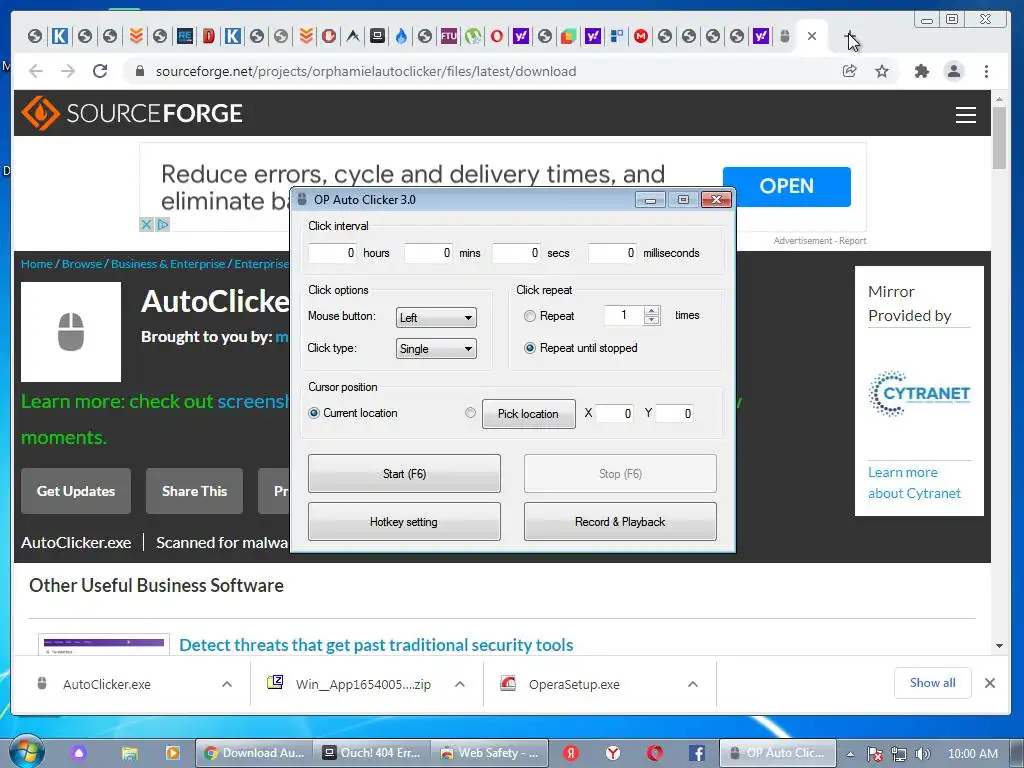Open the purple FTU favicon tab

[x=449, y=36]
